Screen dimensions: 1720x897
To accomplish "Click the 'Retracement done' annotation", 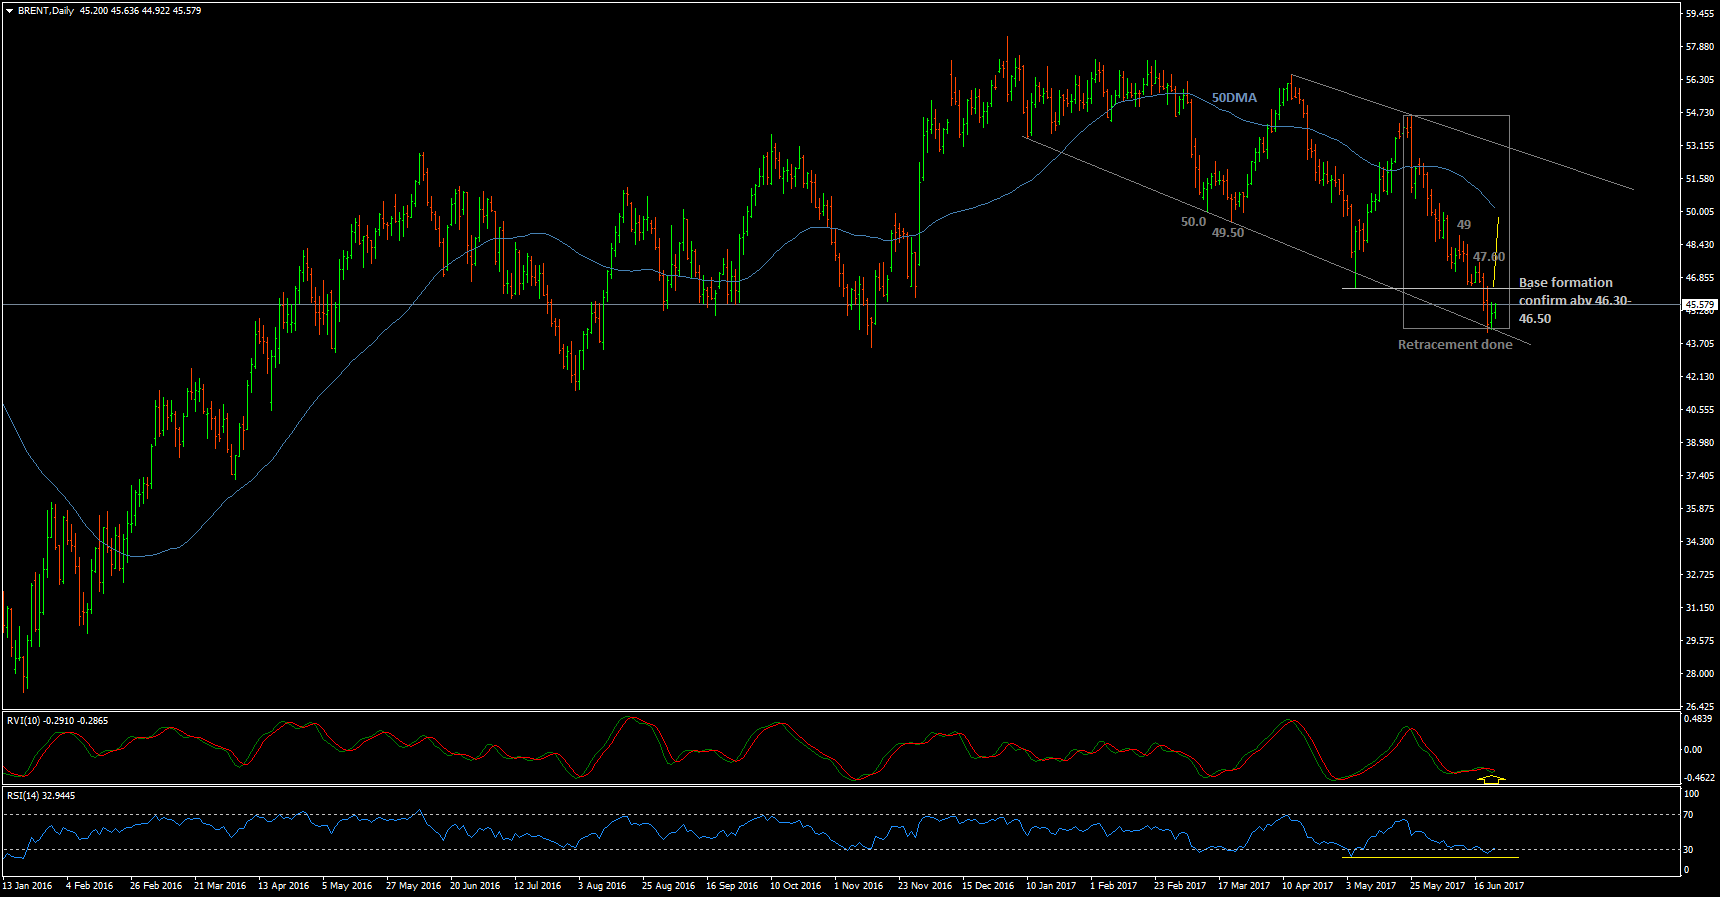I will 1454,345.
